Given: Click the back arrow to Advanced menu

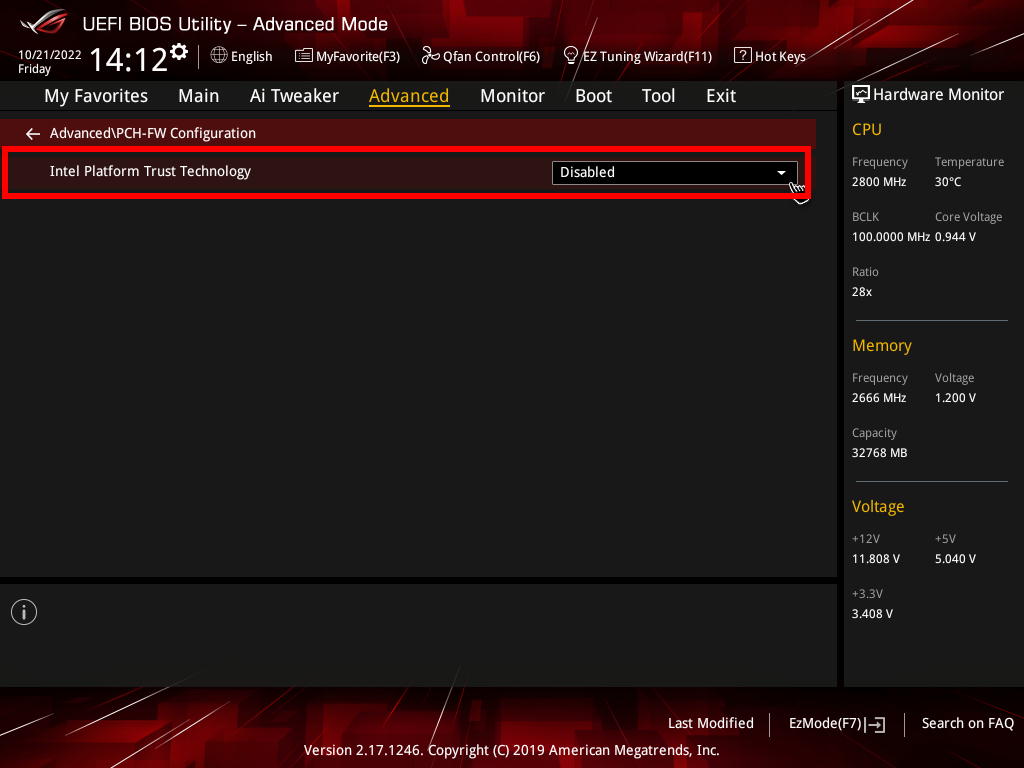Looking at the screenshot, I should pos(33,134).
